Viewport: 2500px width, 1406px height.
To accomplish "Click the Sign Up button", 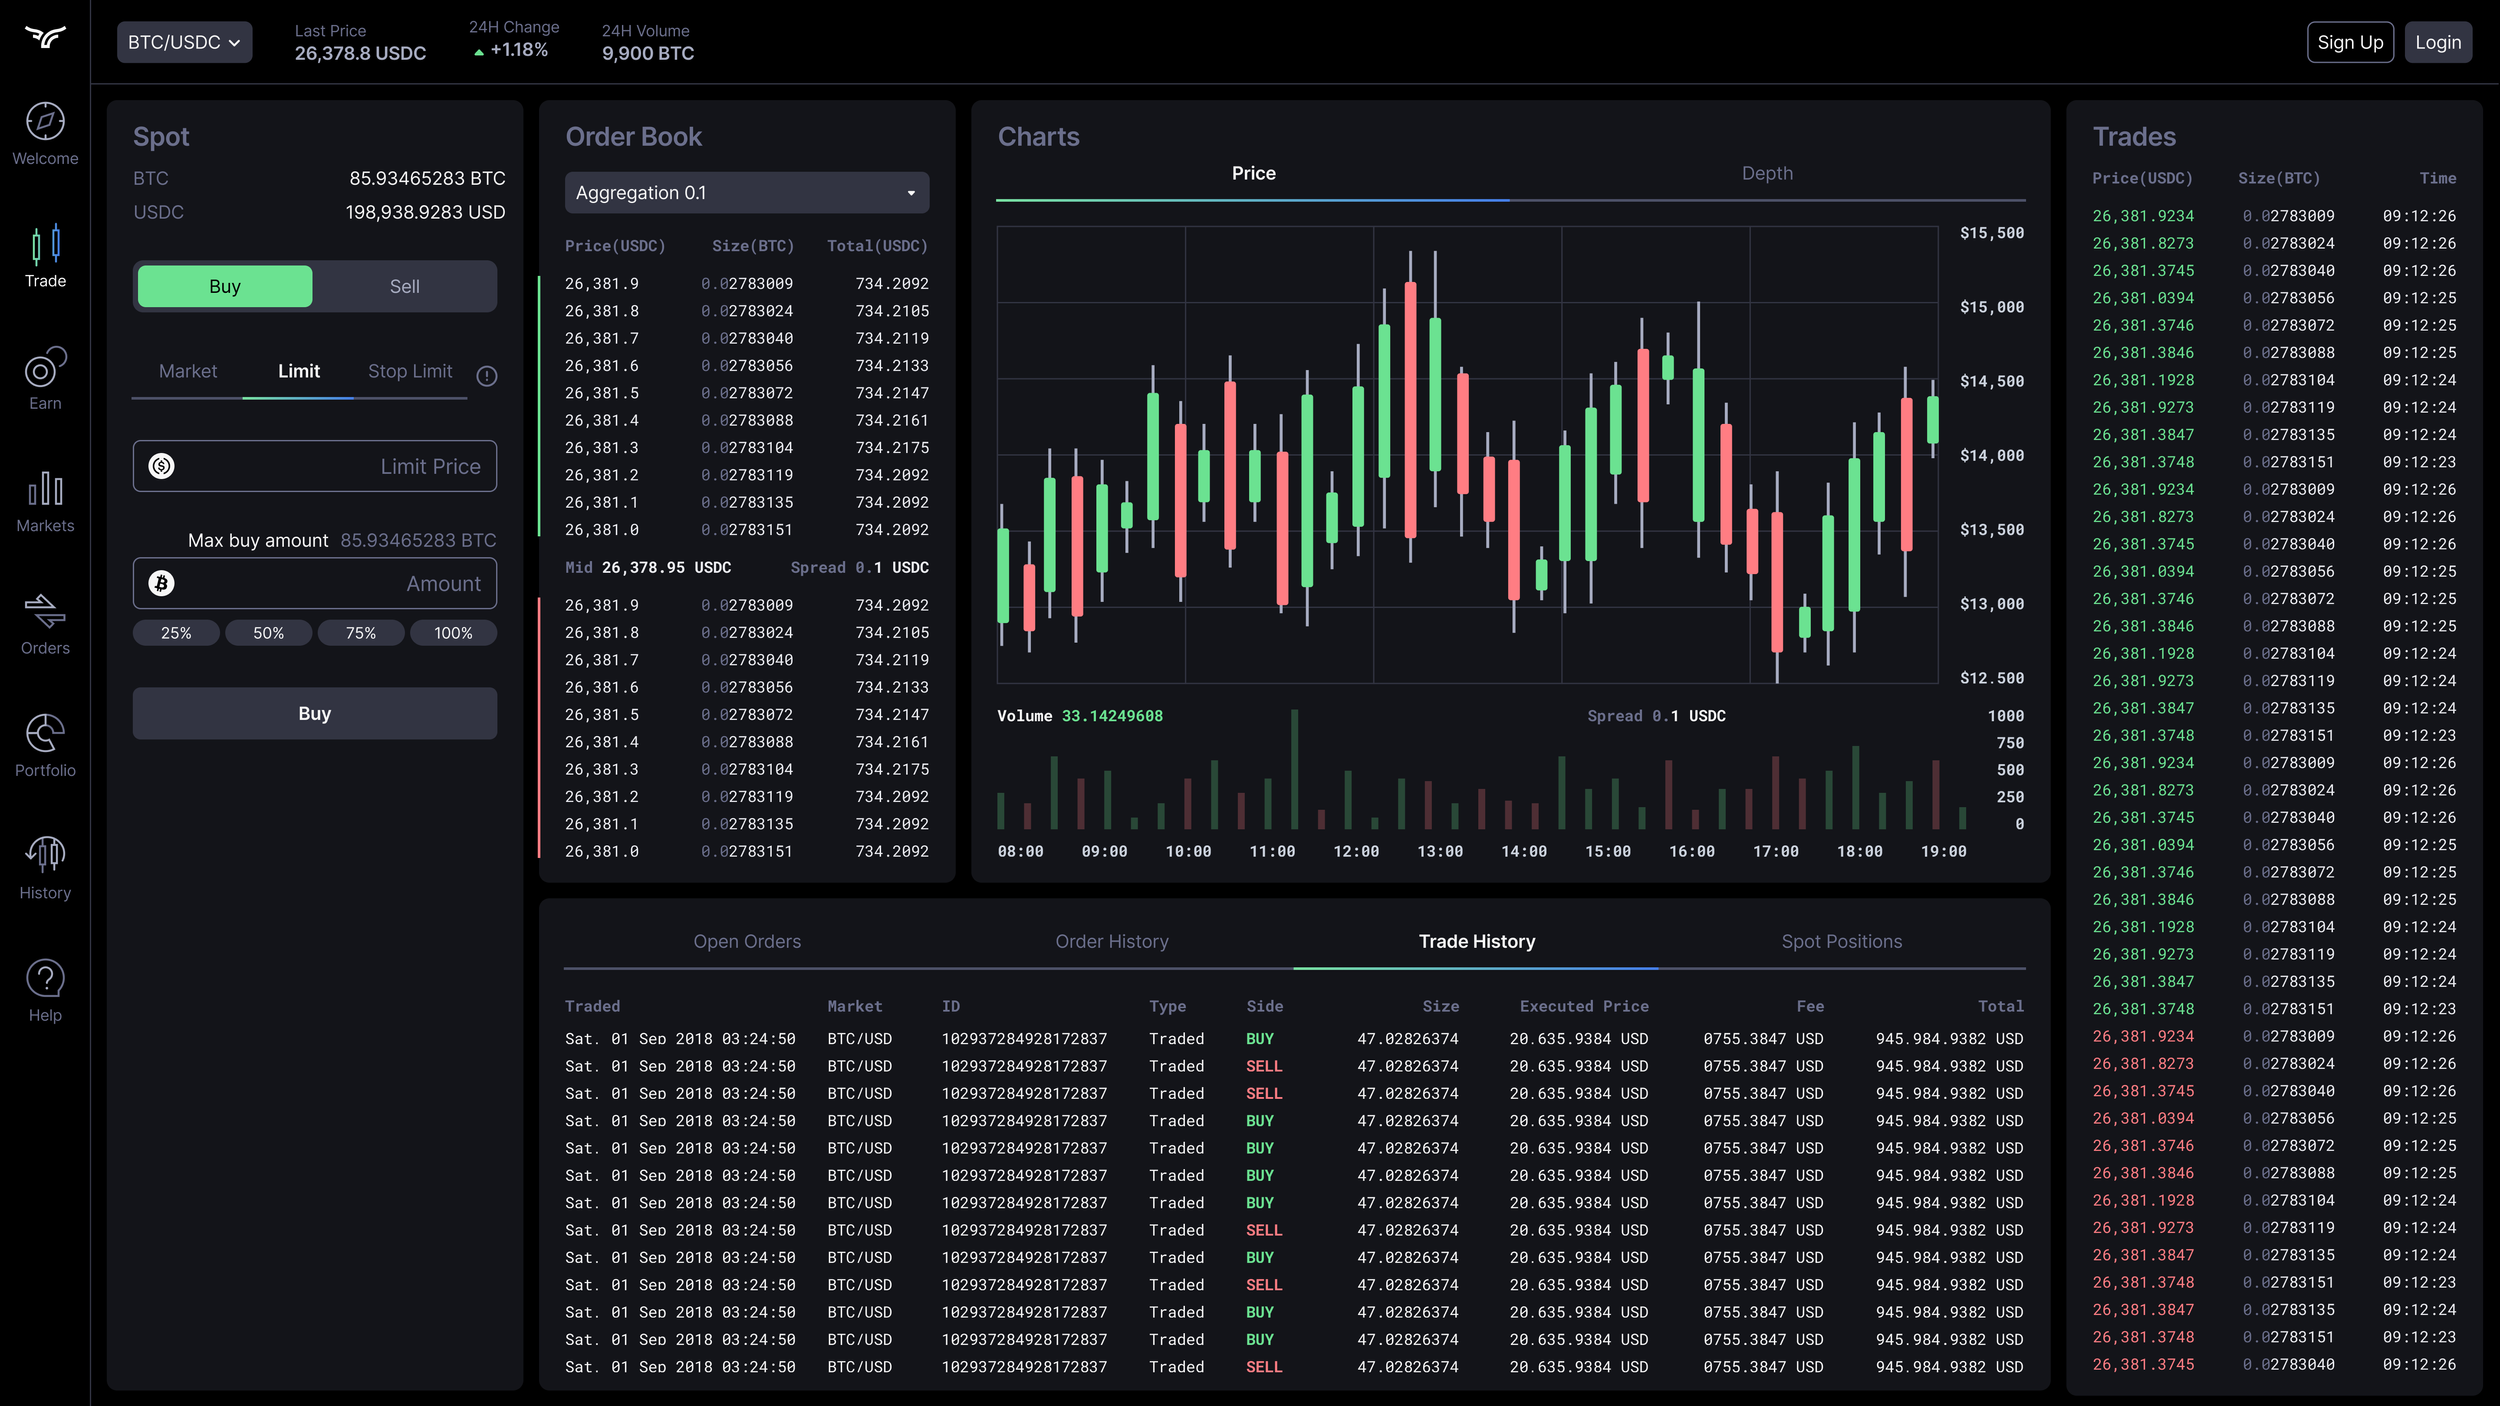I will pos(2350,42).
